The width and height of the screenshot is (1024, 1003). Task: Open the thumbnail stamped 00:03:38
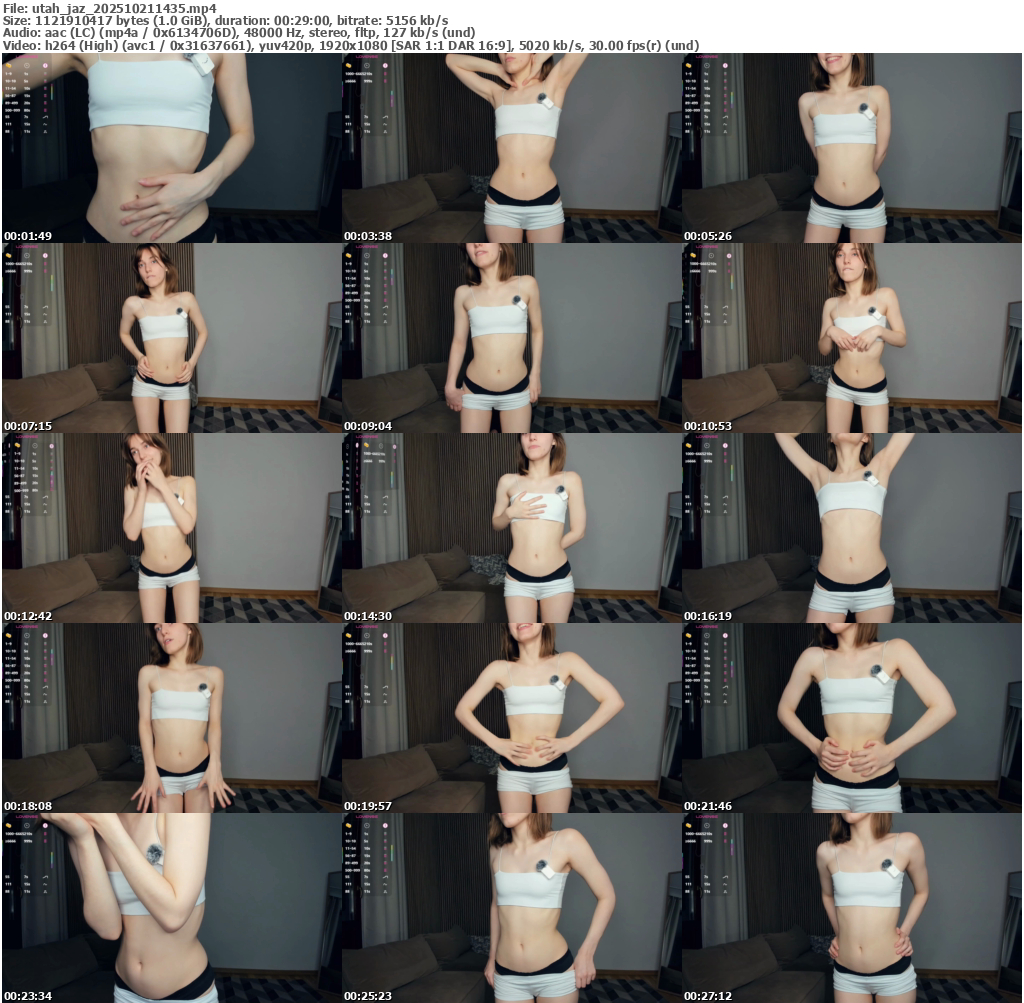pos(512,148)
